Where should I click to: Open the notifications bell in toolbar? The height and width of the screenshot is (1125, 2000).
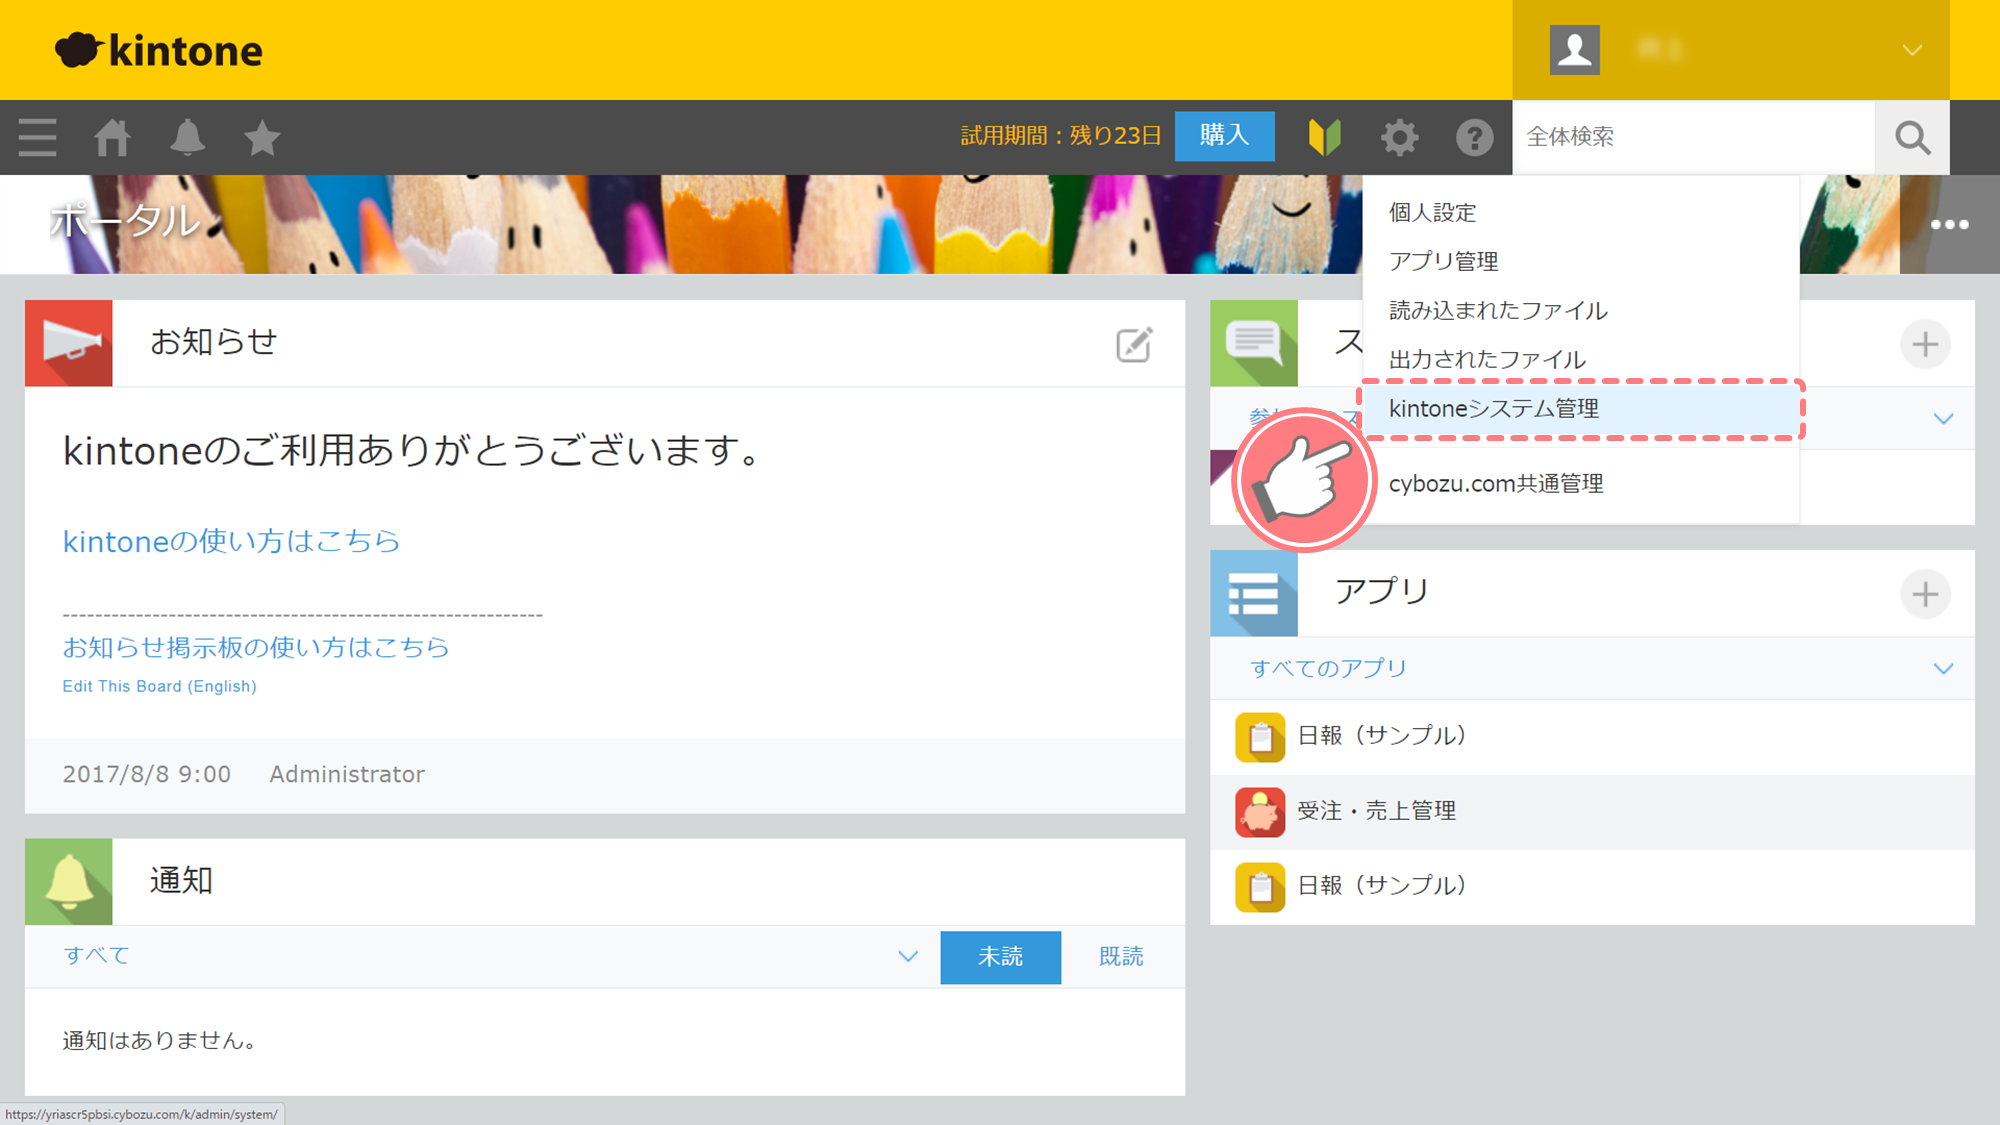[x=187, y=137]
